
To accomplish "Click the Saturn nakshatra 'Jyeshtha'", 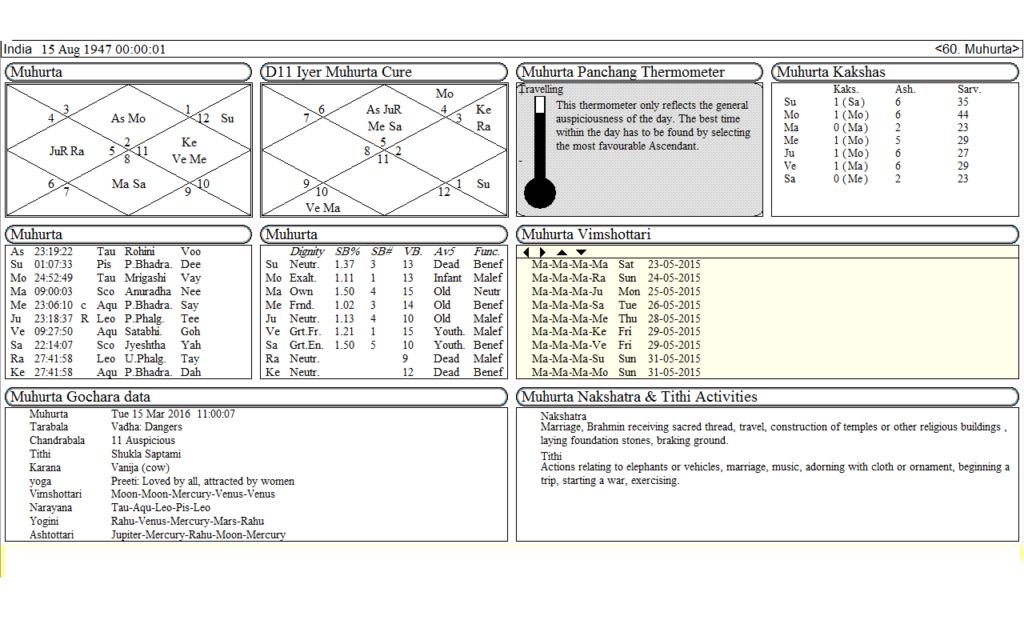I will 145,345.
